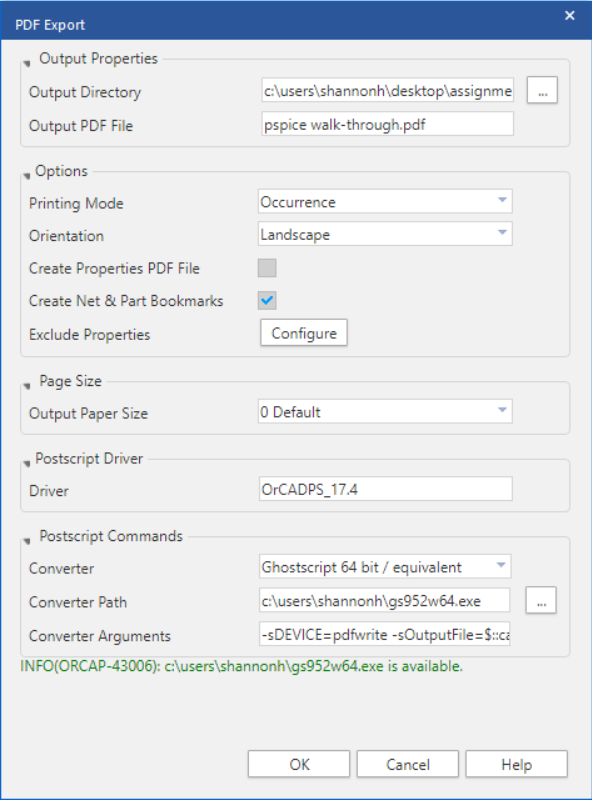Collapse the Page Size section
The width and height of the screenshot is (592, 800).
[27, 386]
